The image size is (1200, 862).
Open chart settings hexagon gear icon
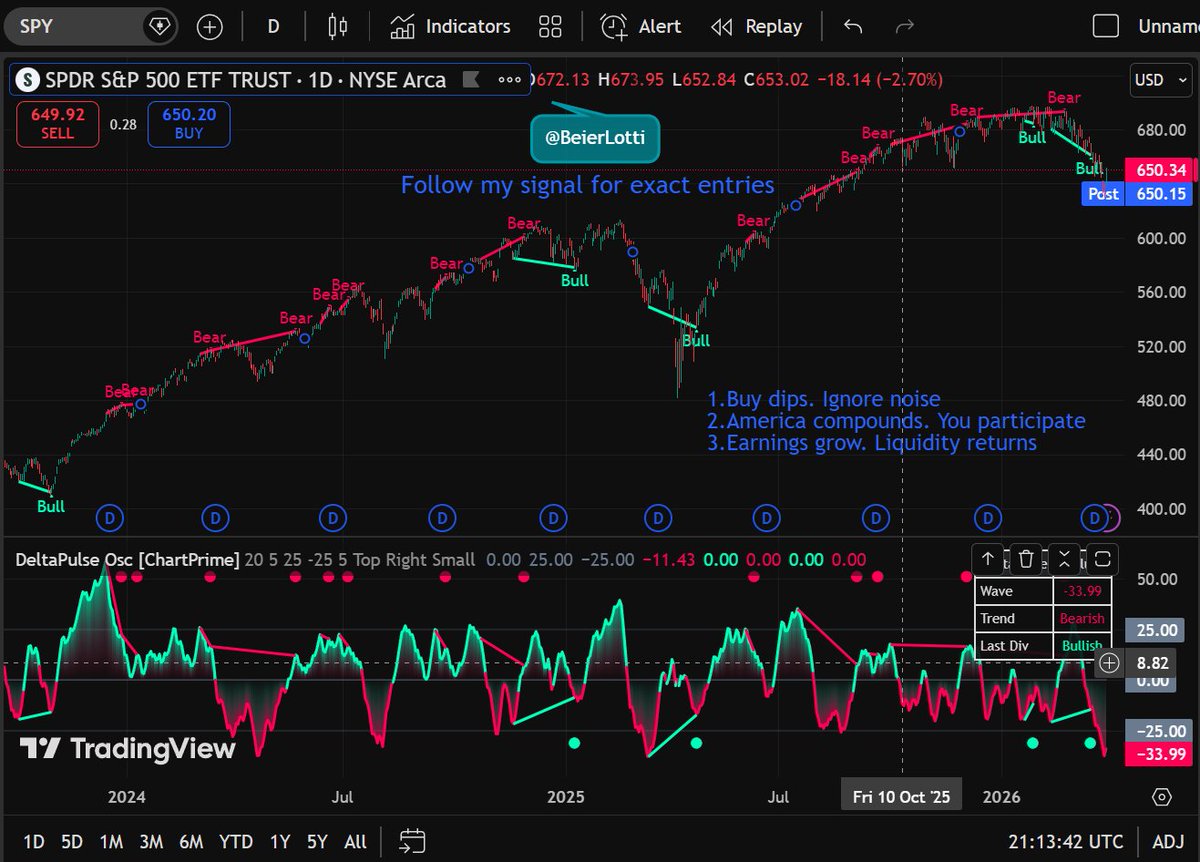click(x=1161, y=797)
